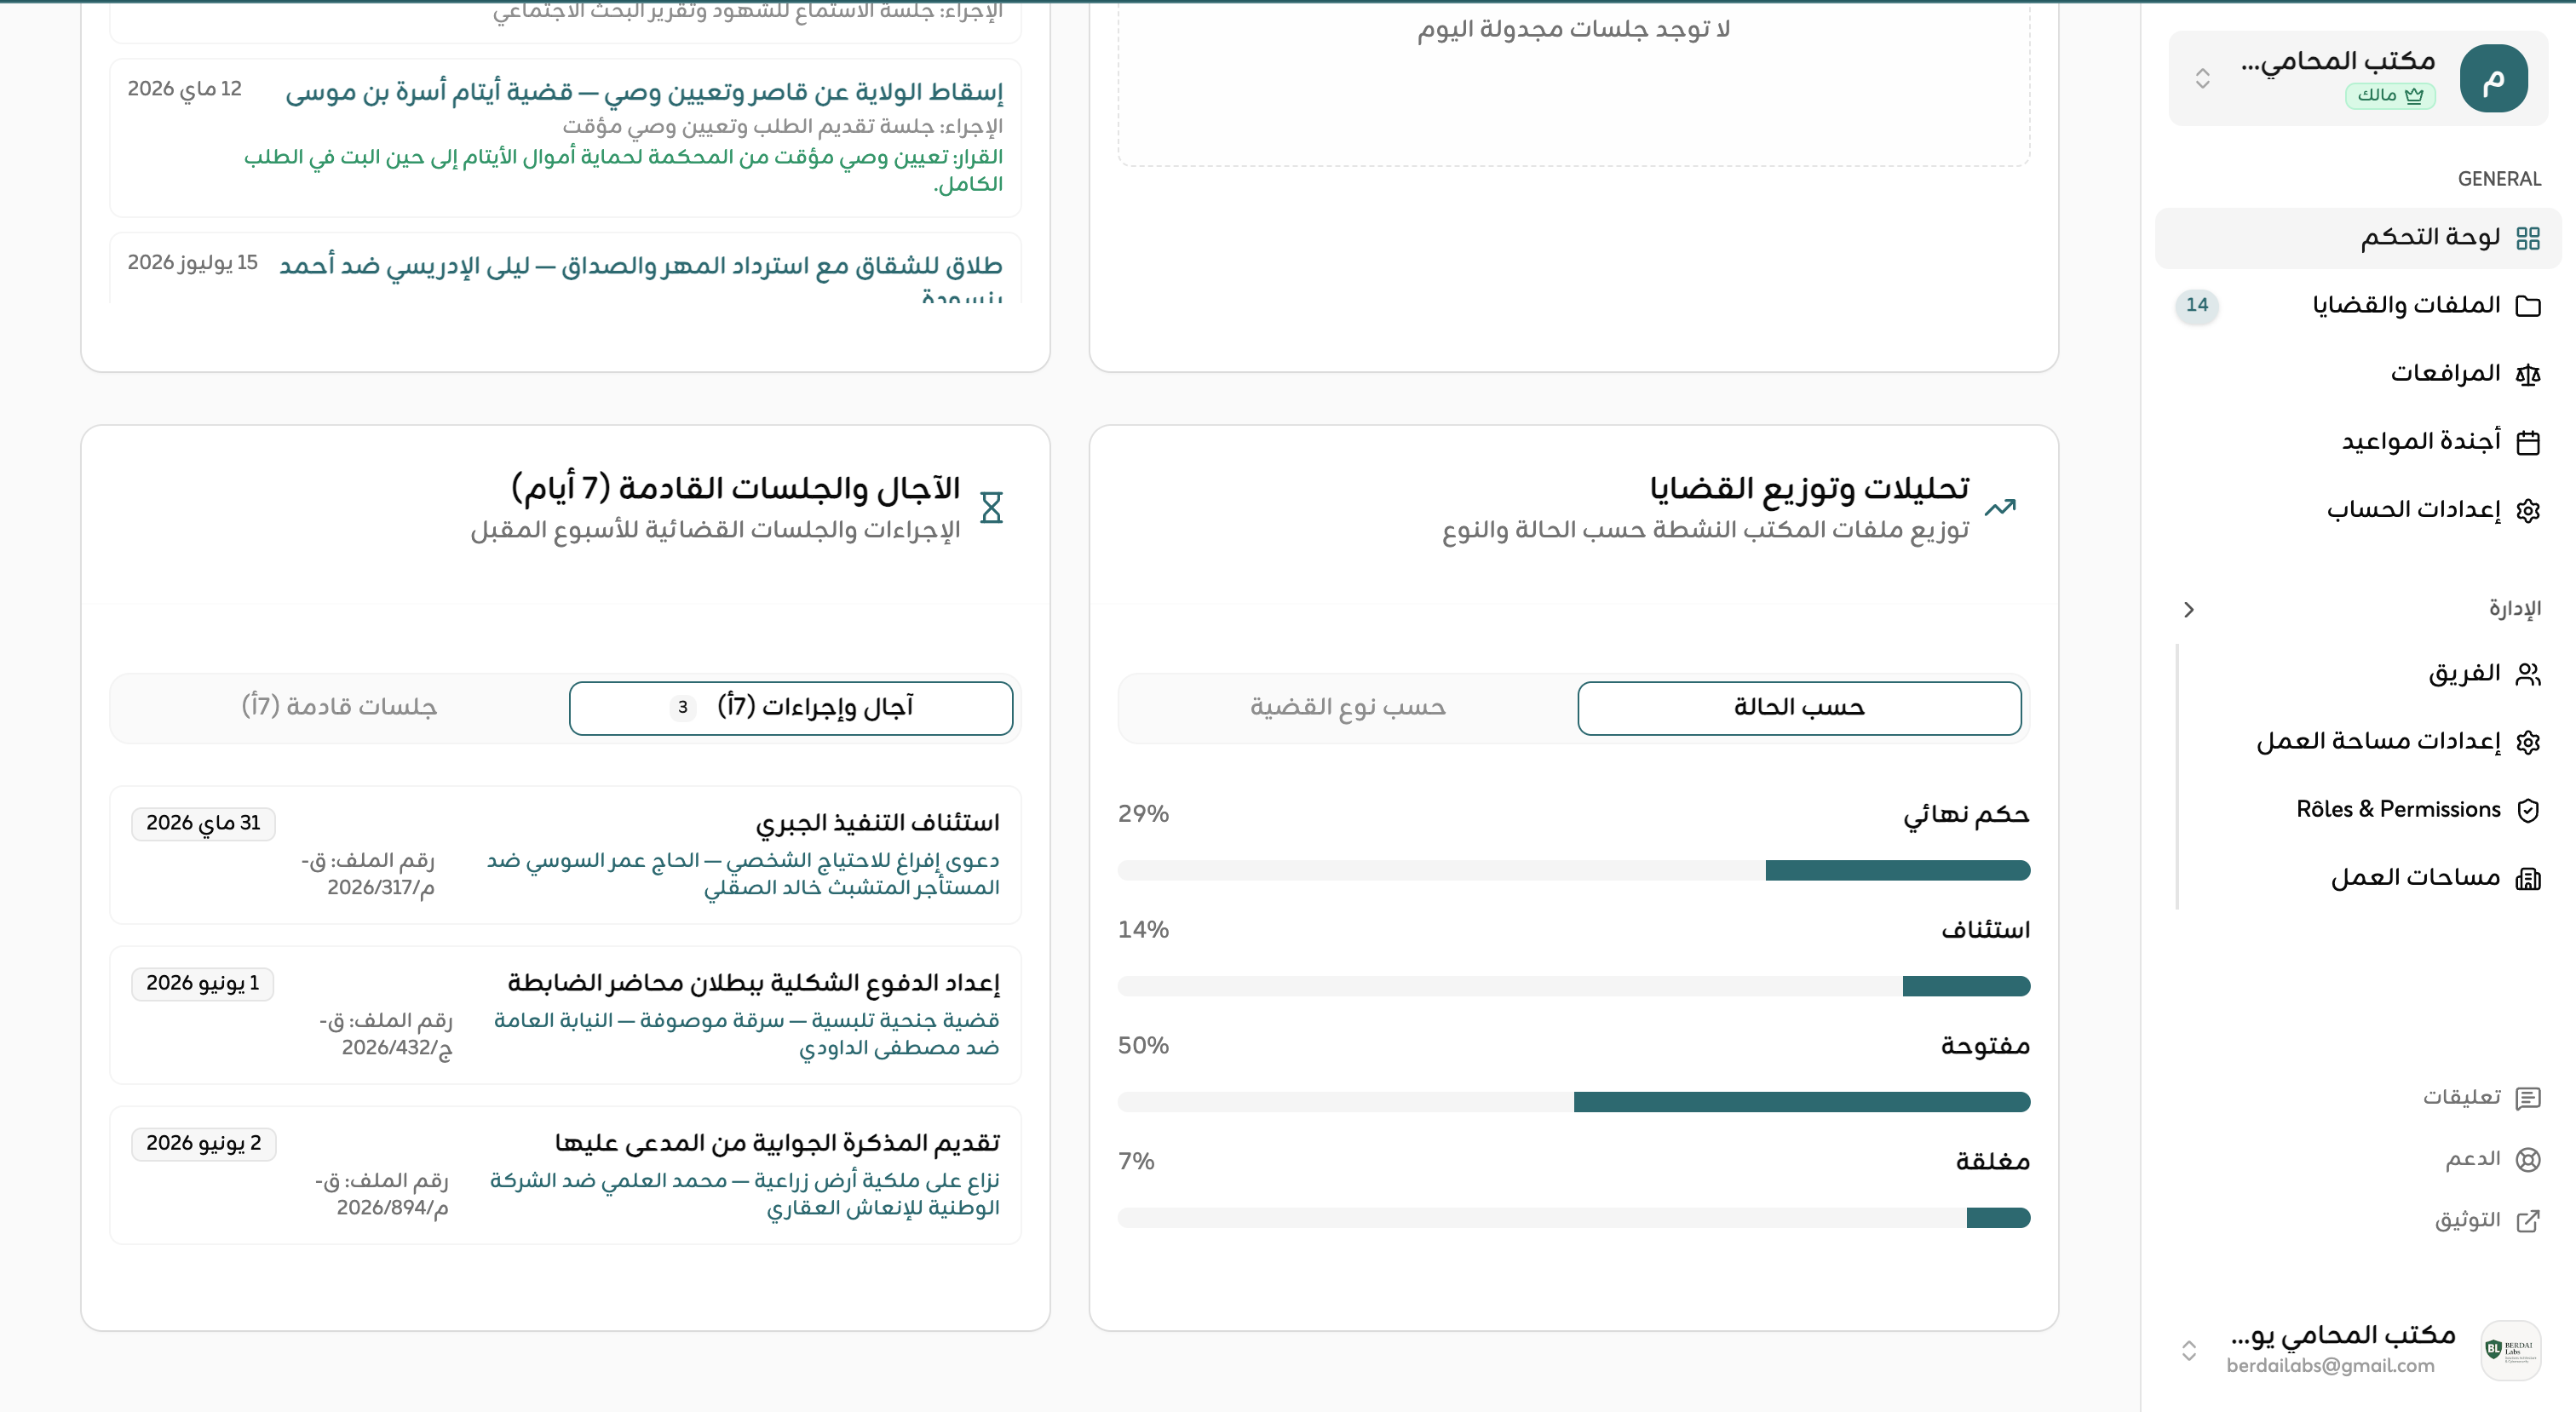Go to المرافعات page
The width and height of the screenshot is (2576, 1412).
[2358, 374]
